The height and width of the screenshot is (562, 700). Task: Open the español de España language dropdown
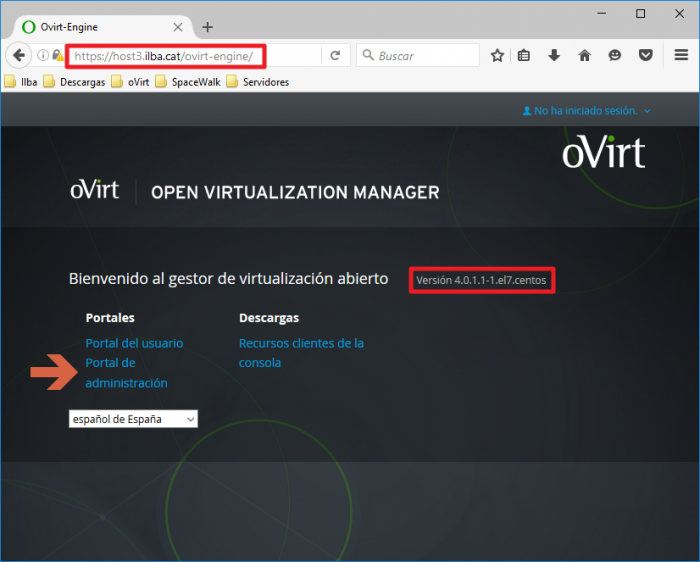pyautogui.click(x=133, y=419)
